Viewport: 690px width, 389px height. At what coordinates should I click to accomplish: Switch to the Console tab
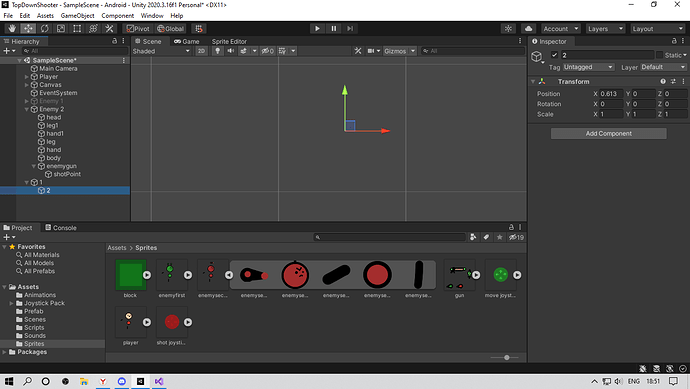[61, 228]
